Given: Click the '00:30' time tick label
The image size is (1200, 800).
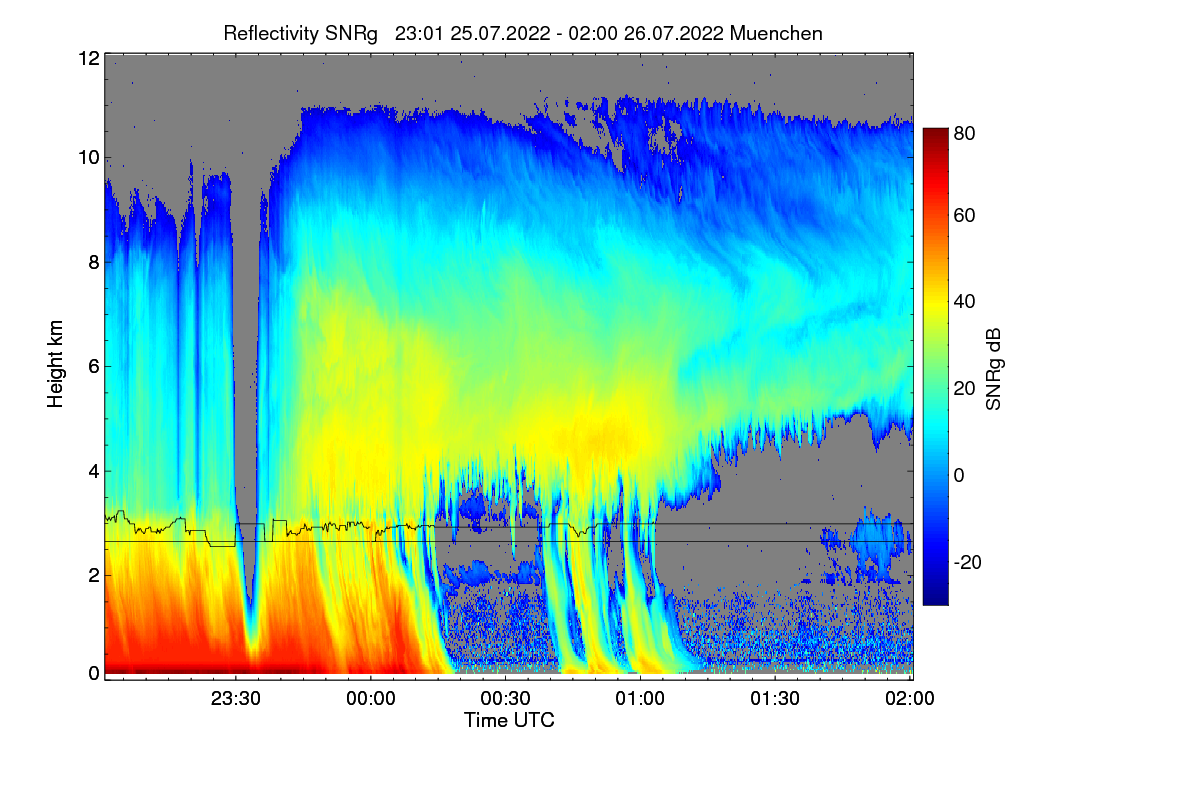Looking at the screenshot, I should 505,699.
